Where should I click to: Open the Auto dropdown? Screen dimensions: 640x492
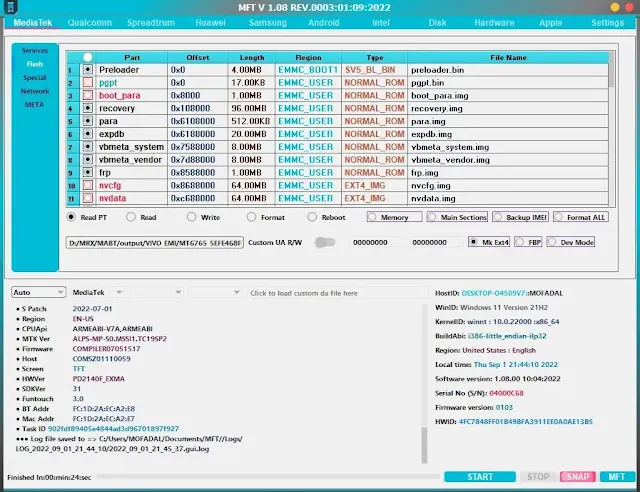click(x=38, y=292)
